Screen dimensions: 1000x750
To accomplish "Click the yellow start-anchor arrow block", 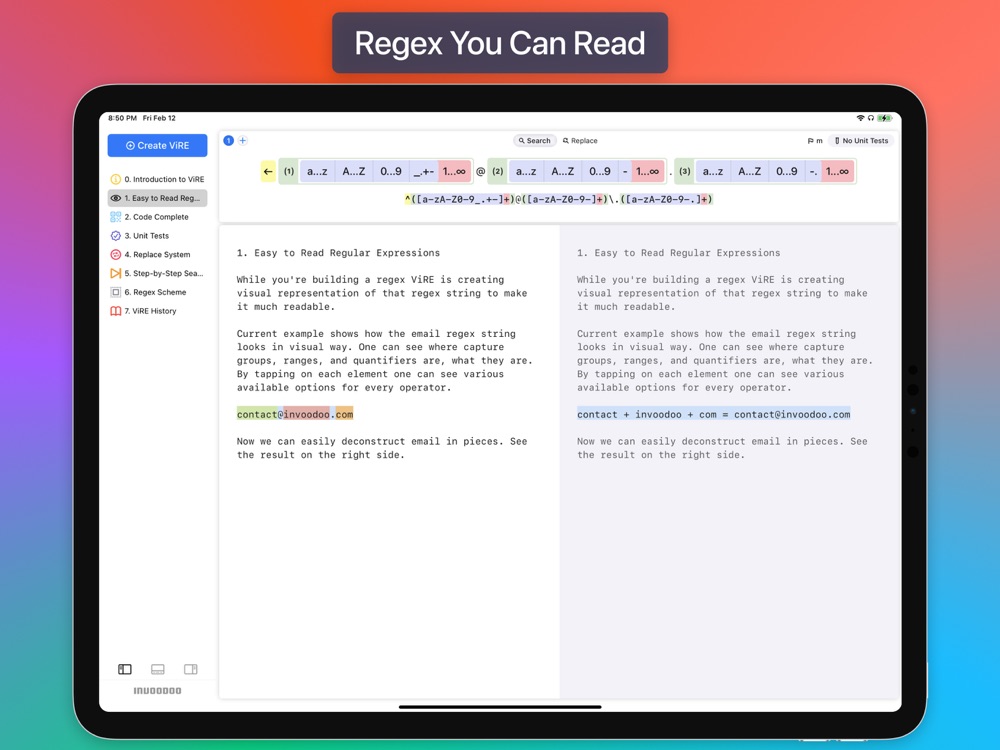I will tap(268, 172).
